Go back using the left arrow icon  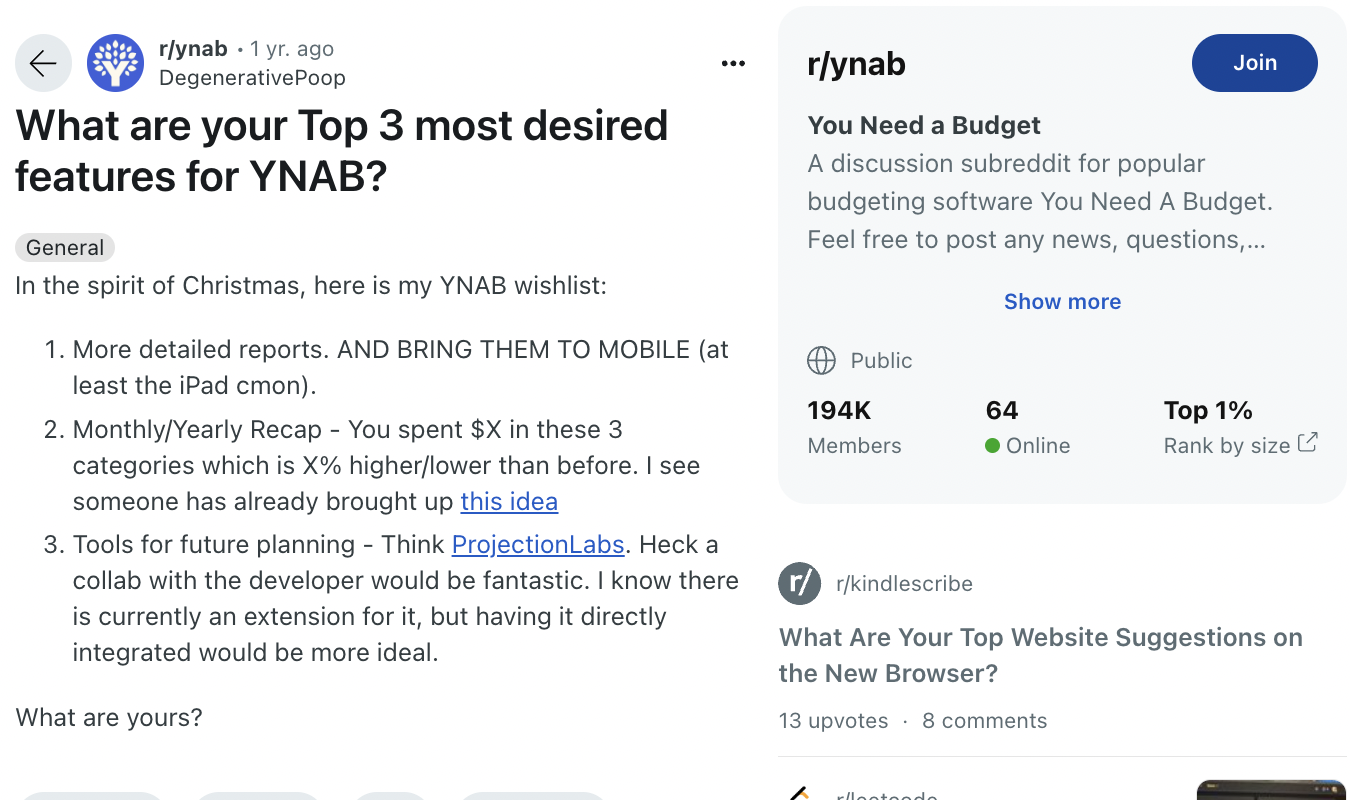[43, 62]
